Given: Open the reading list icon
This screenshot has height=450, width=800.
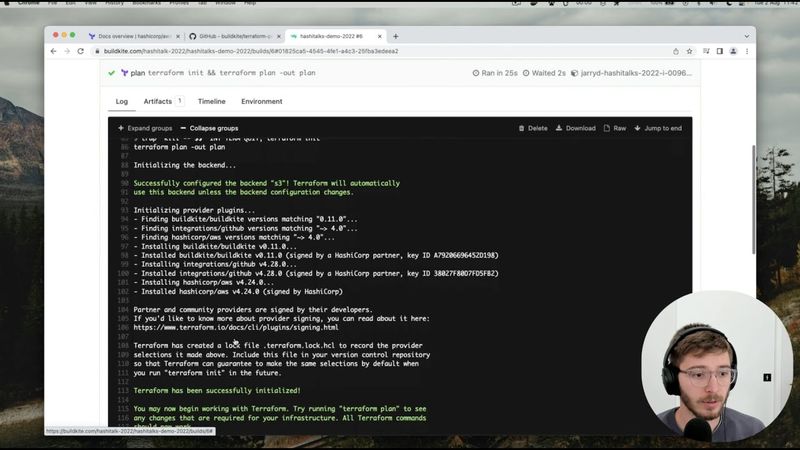Looking at the screenshot, I should tap(706, 51).
